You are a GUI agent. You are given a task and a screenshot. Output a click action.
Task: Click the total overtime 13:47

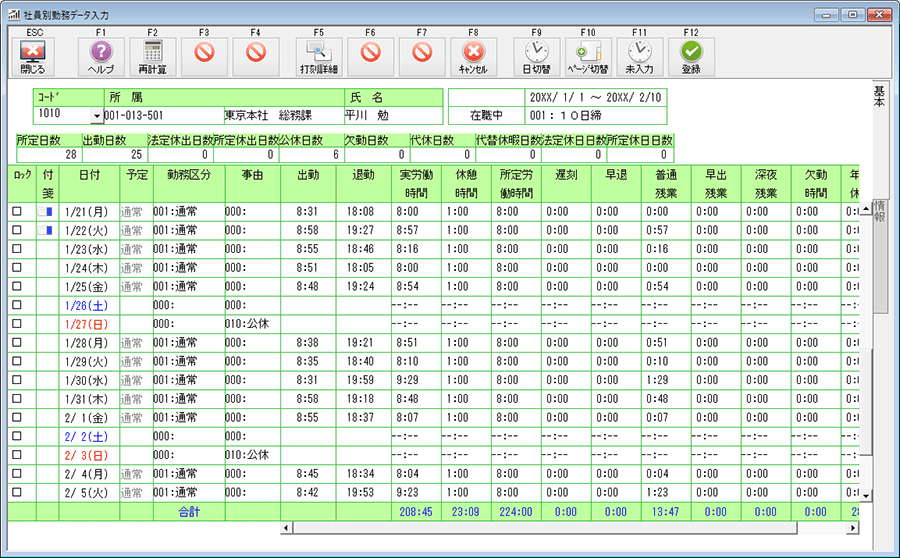tap(665, 512)
